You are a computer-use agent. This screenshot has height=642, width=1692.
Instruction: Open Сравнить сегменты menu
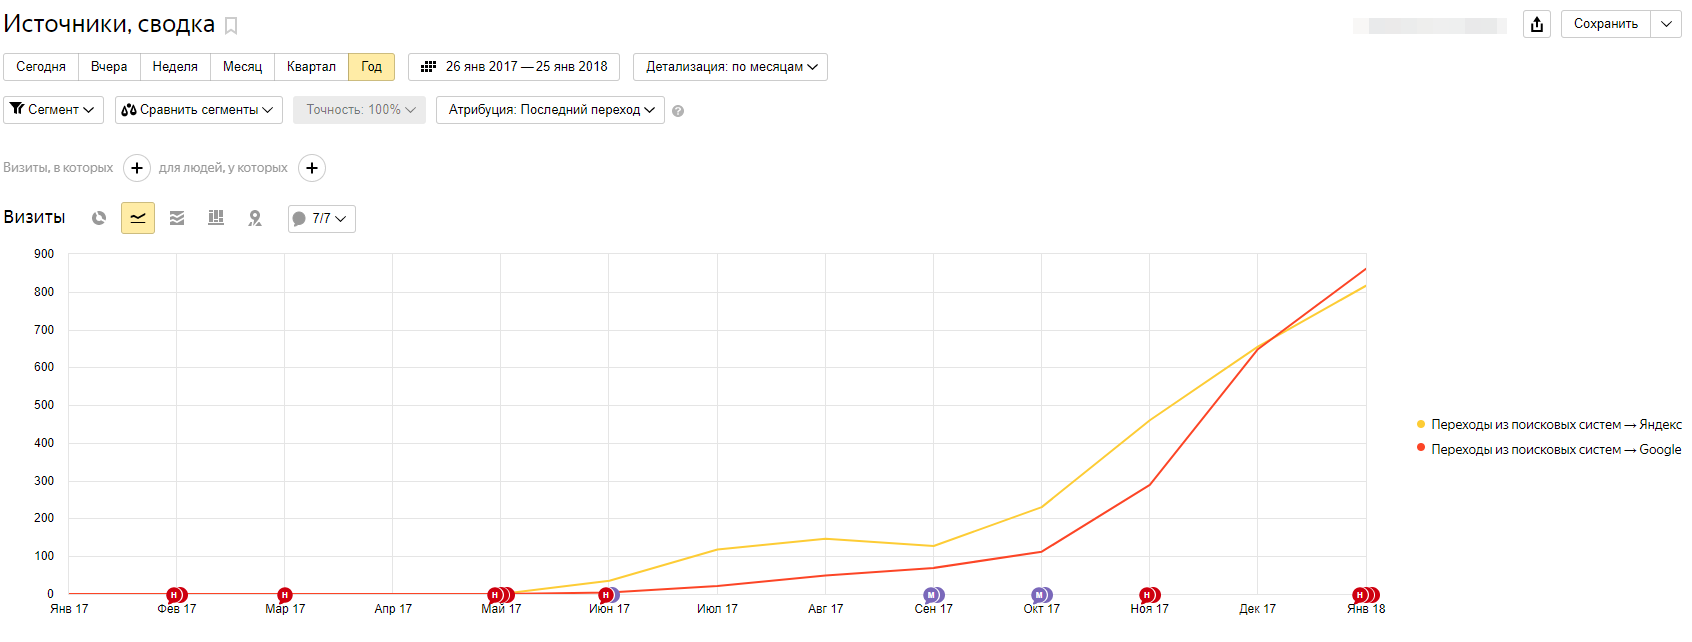click(198, 110)
